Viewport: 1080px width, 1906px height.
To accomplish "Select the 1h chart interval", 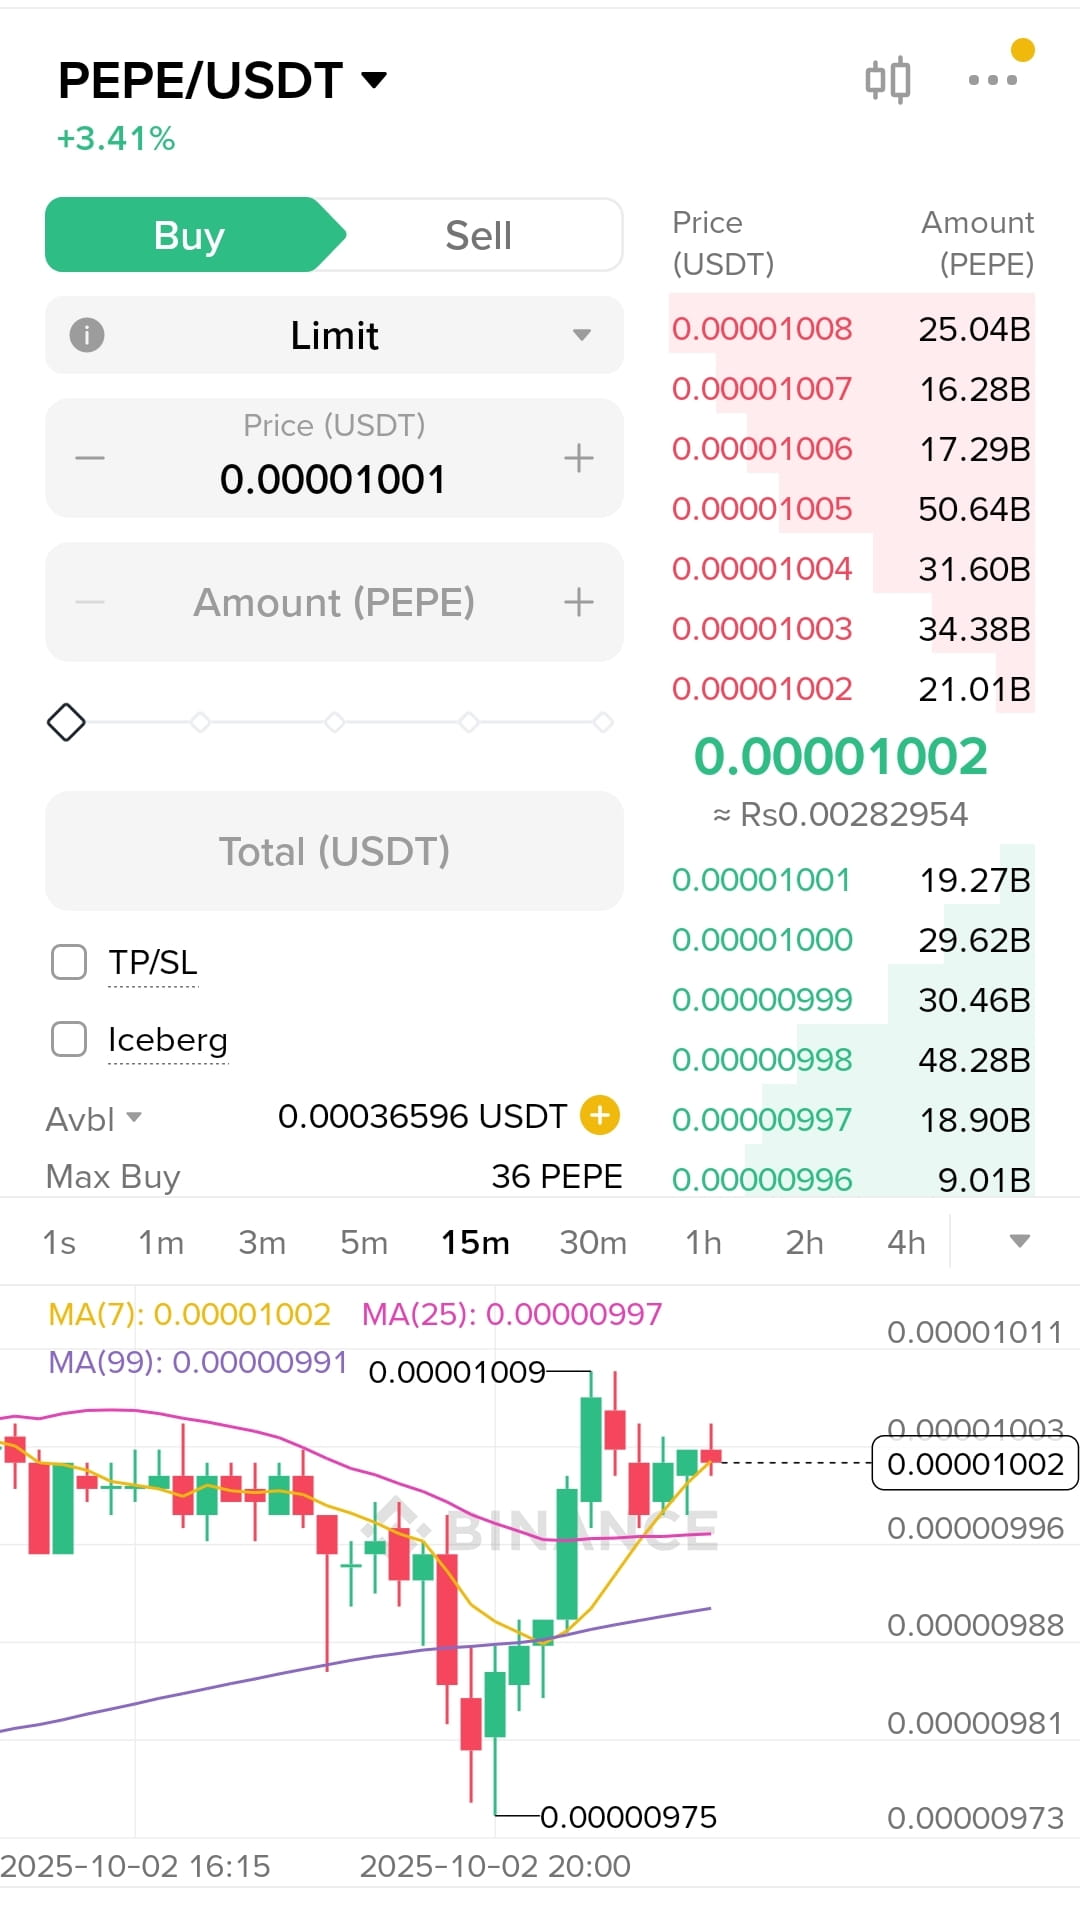I will [703, 1242].
